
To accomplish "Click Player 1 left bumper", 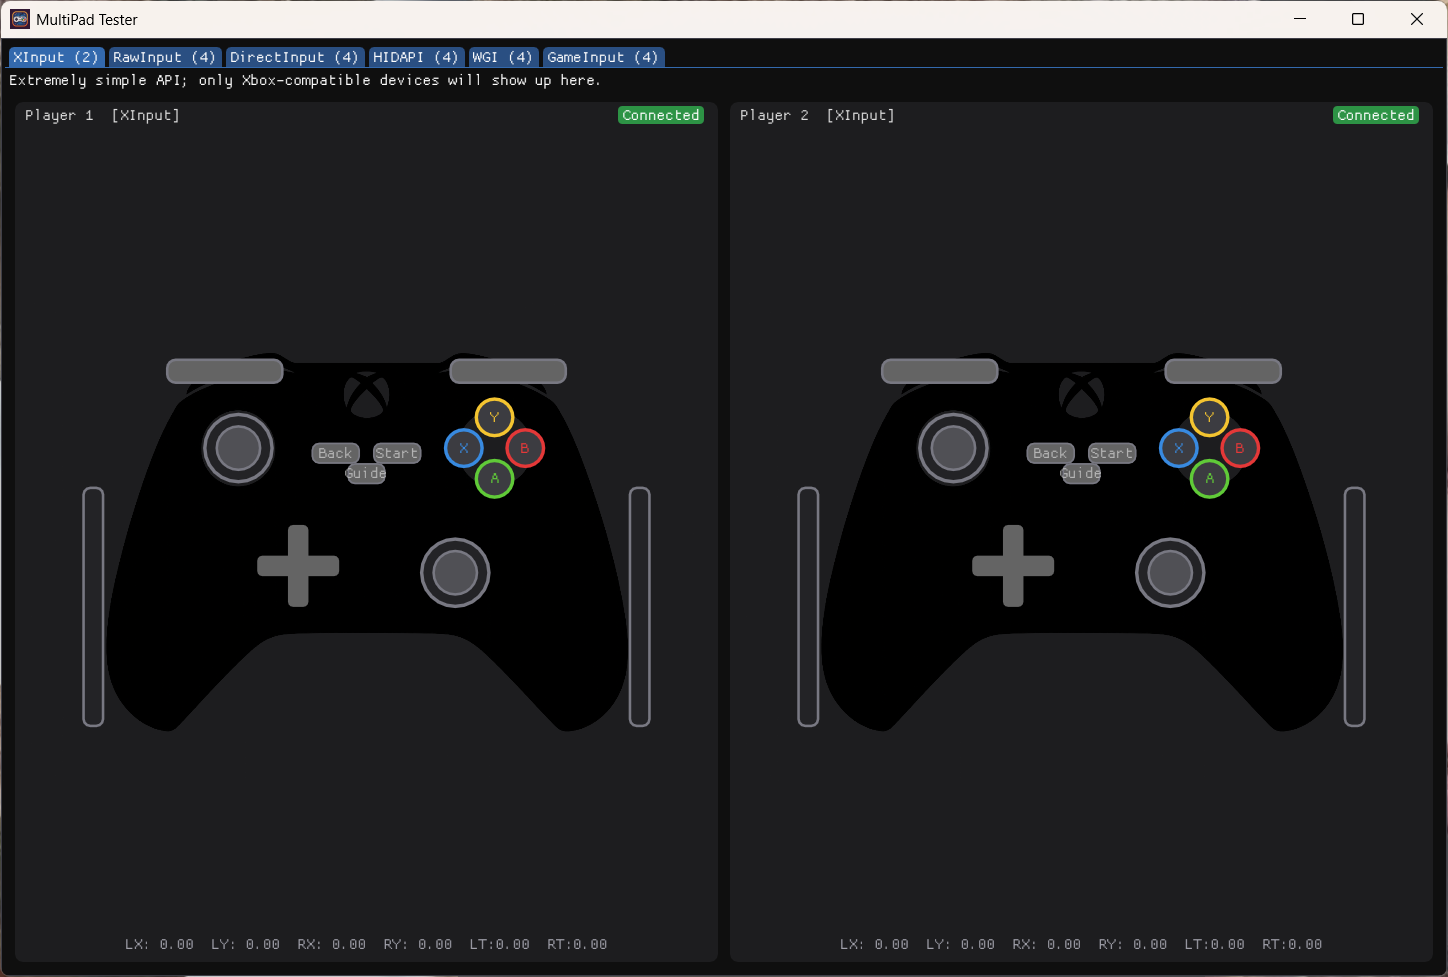I will point(225,371).
